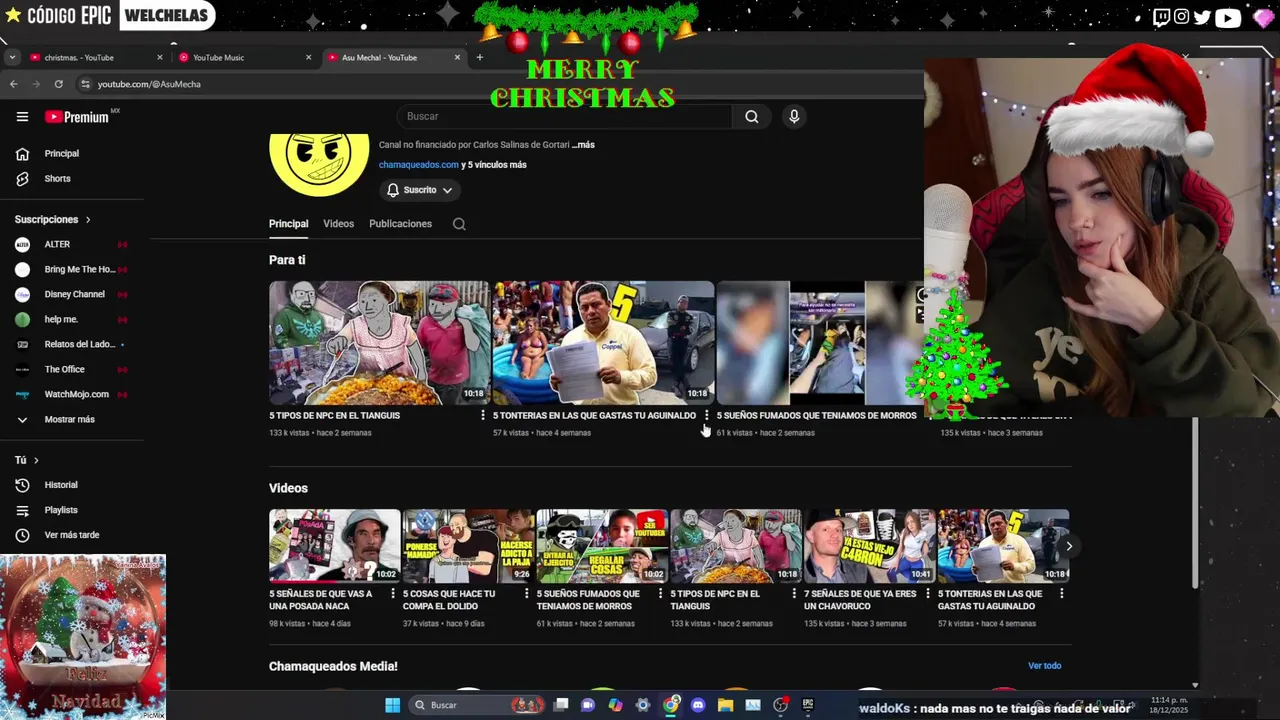Click the browser address bar URL
Viewport: 1280px width, 720px height.
click(149, 84)
